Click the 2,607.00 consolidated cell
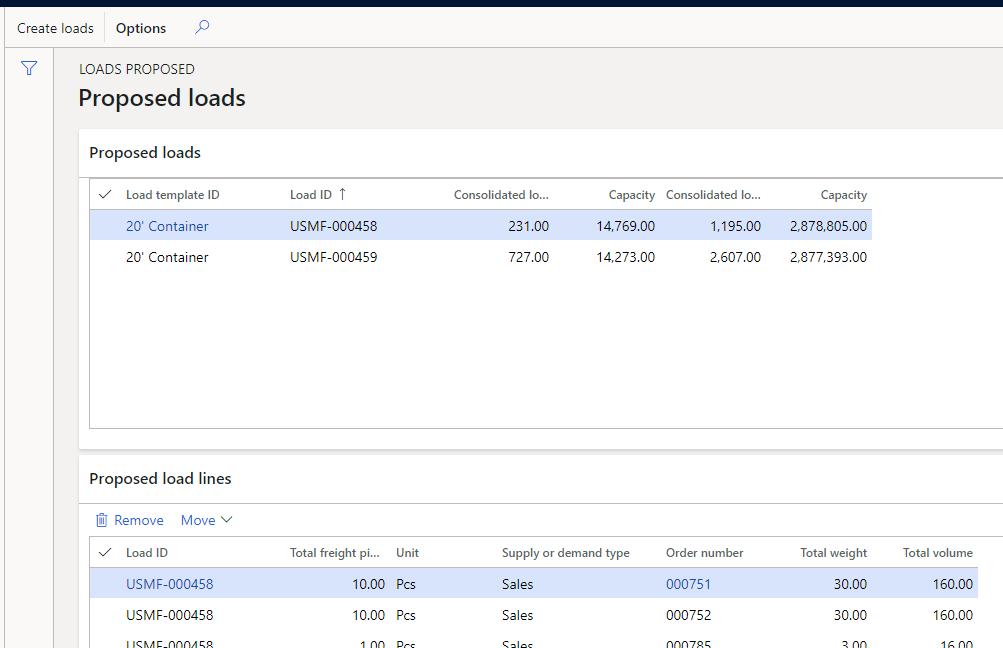 736,257
